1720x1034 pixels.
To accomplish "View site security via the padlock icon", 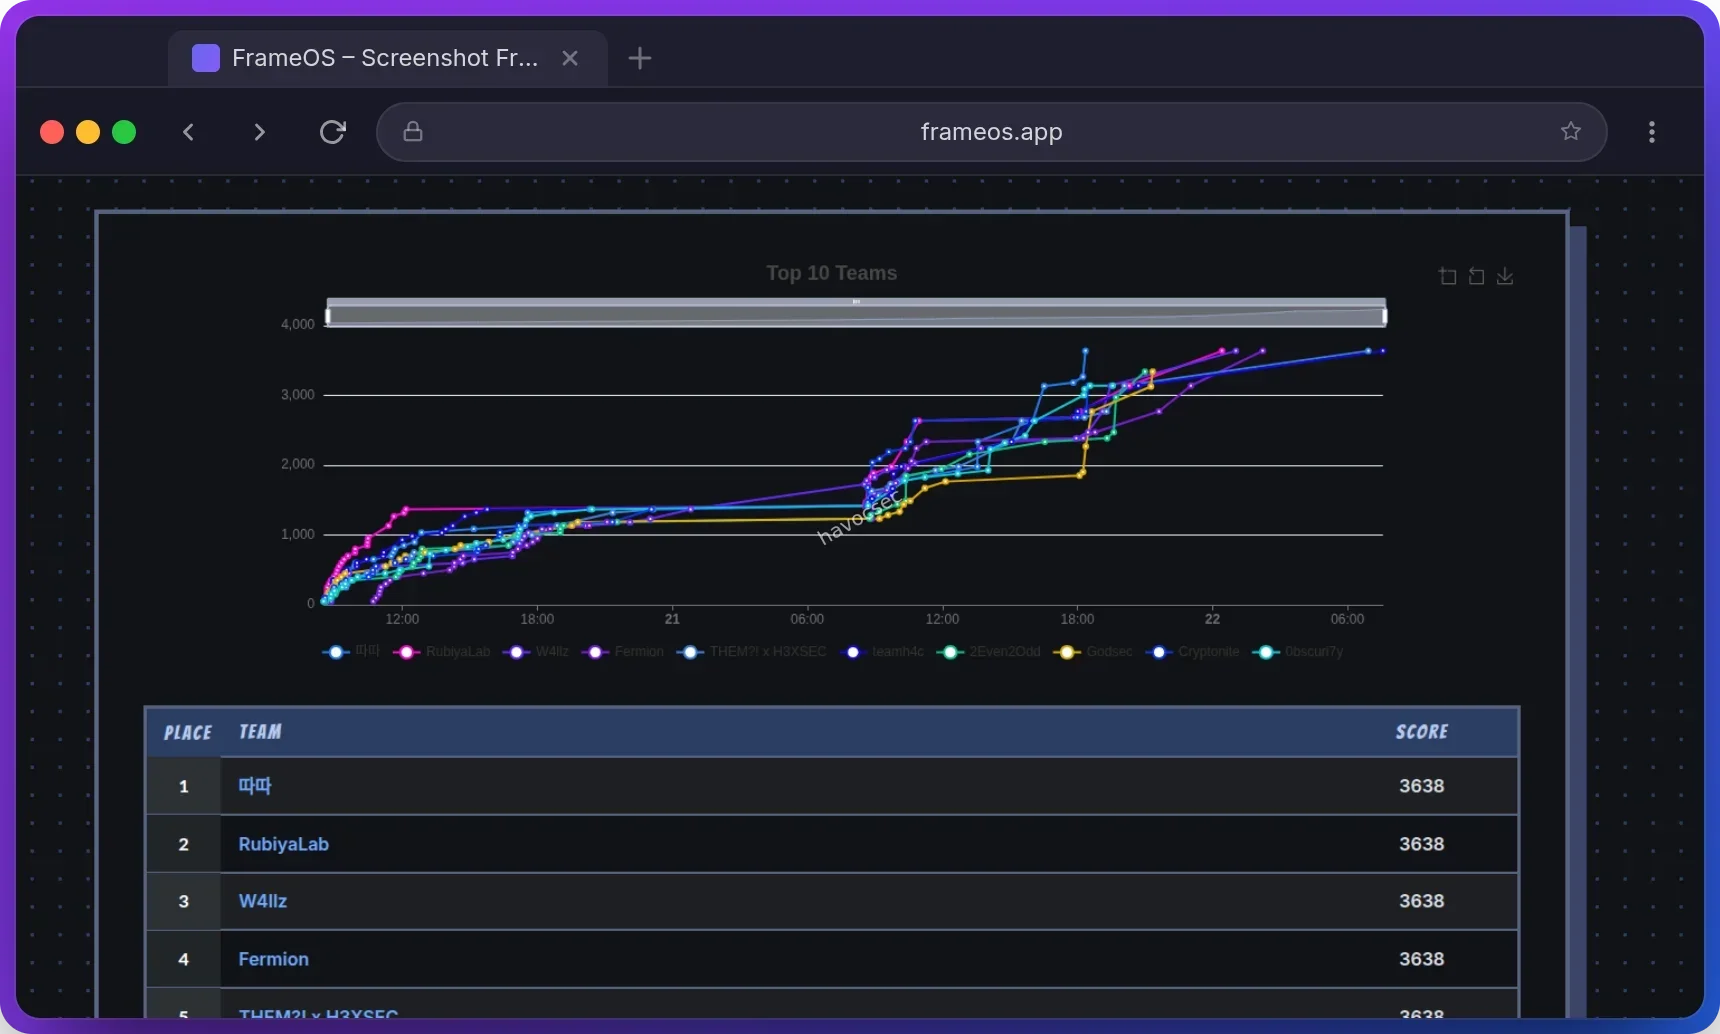I will [411, 131].
